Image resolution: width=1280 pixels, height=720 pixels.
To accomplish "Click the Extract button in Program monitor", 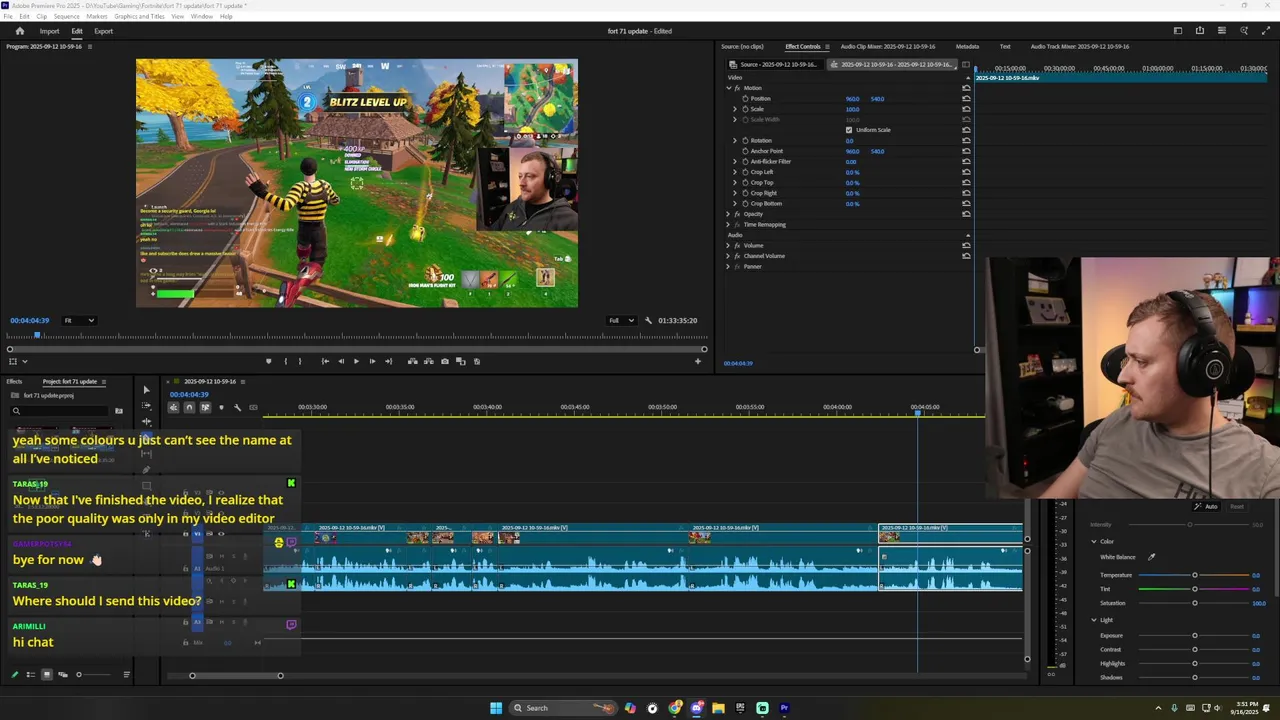I will [428, 361].
